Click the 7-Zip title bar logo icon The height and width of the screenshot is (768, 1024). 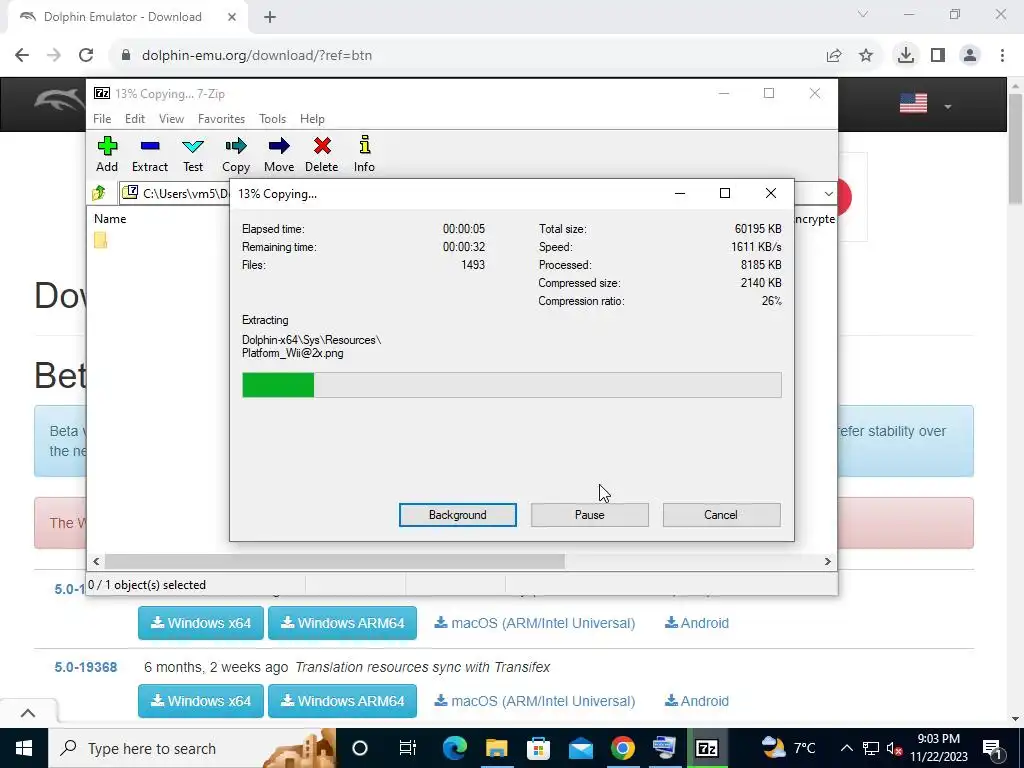[101, 93]
